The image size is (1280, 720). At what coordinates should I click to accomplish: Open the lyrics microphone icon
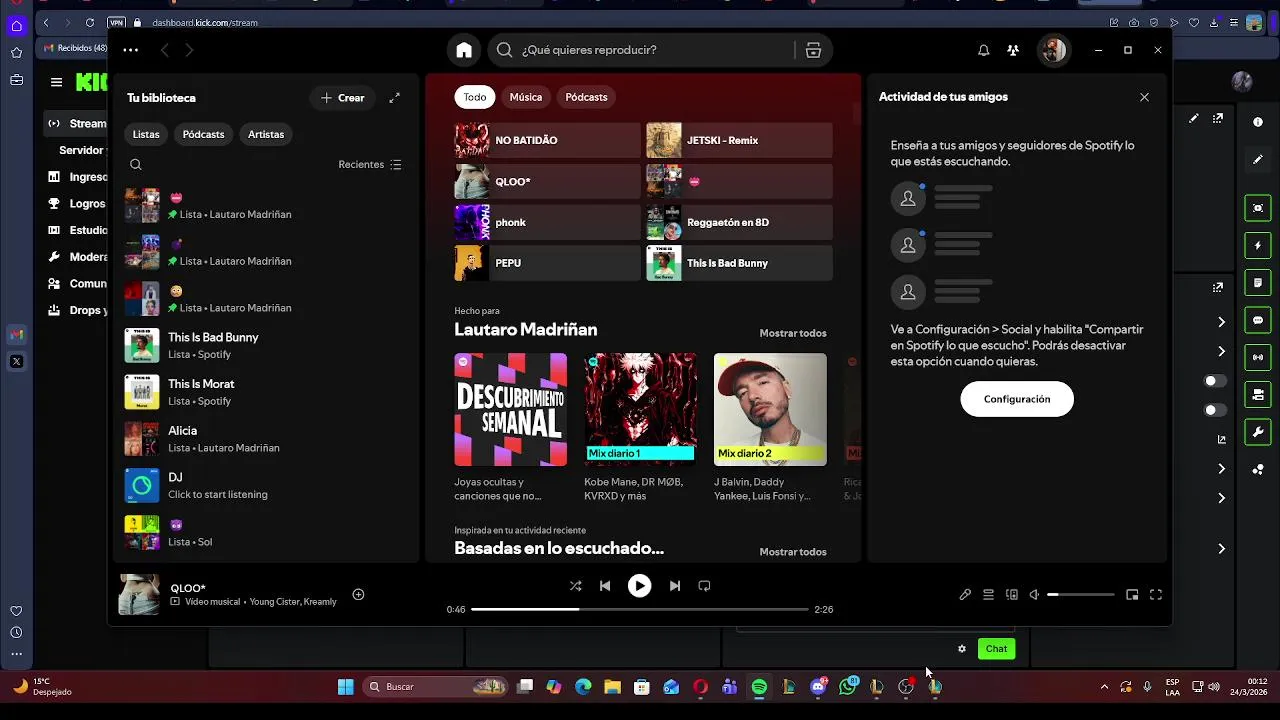965,595
